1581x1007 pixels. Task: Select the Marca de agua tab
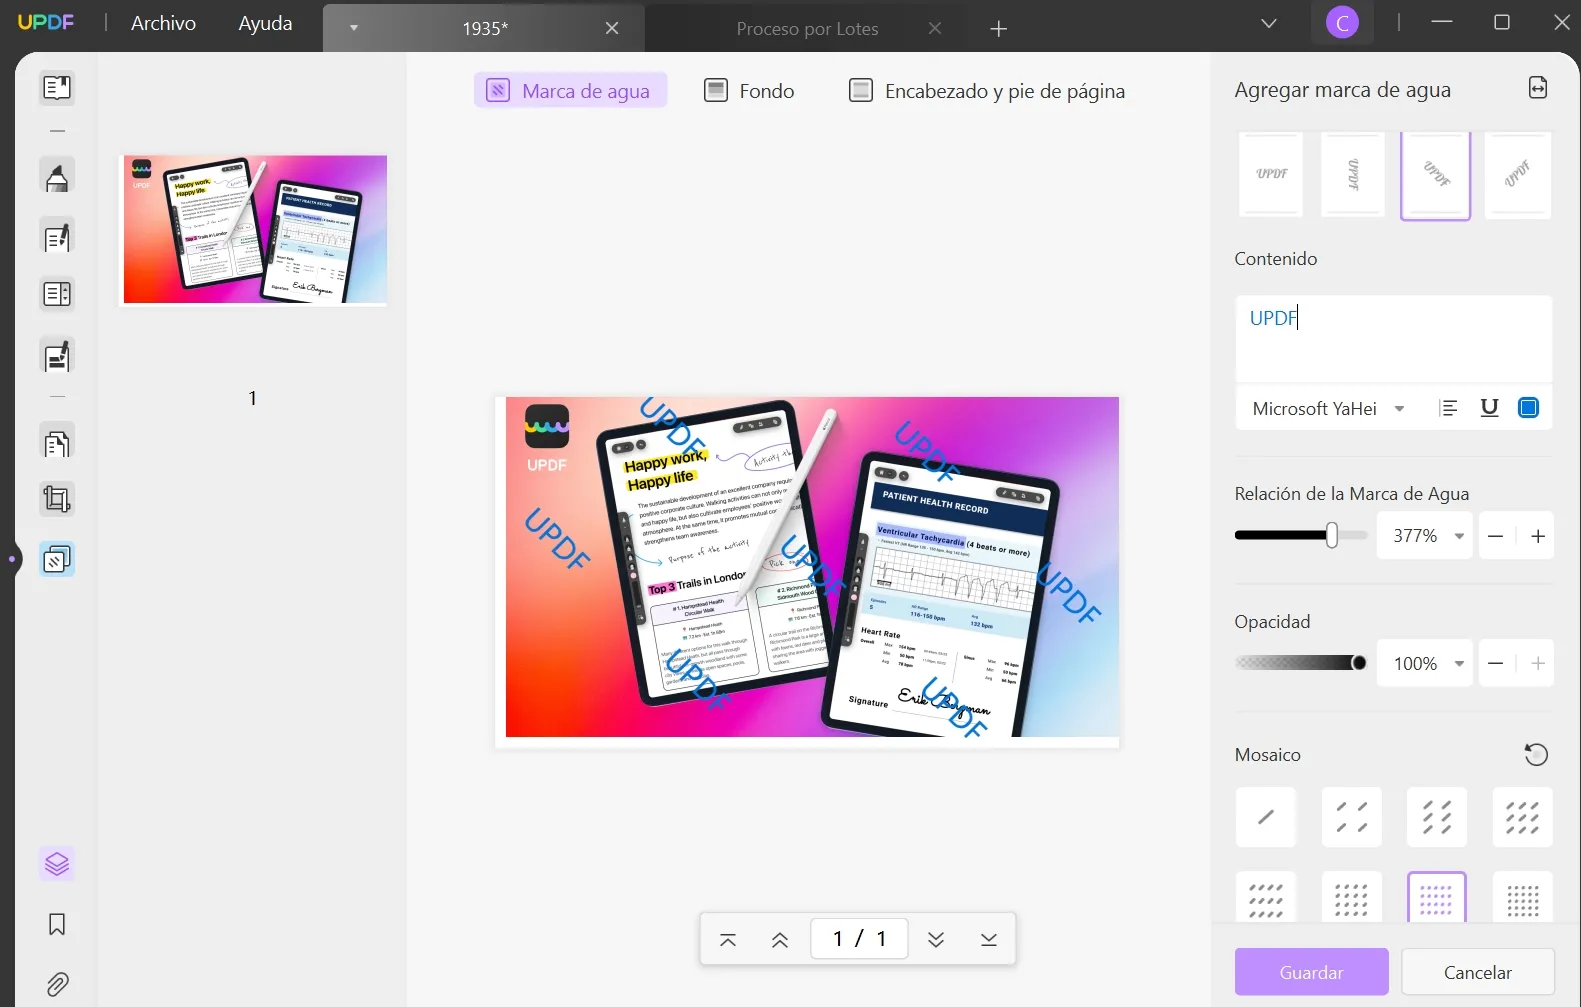point(570,91)
